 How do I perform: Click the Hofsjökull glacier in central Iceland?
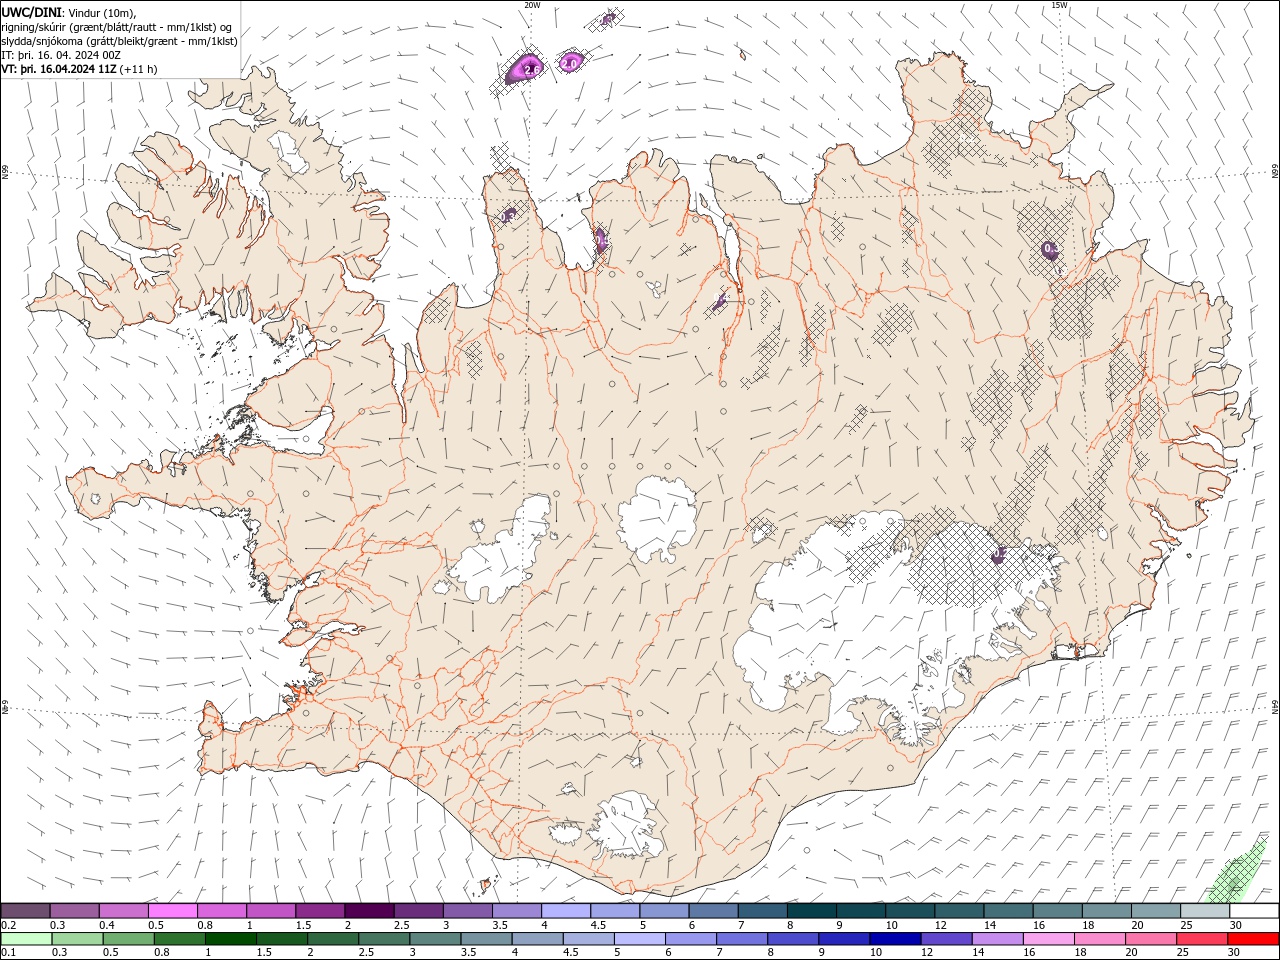658,519
